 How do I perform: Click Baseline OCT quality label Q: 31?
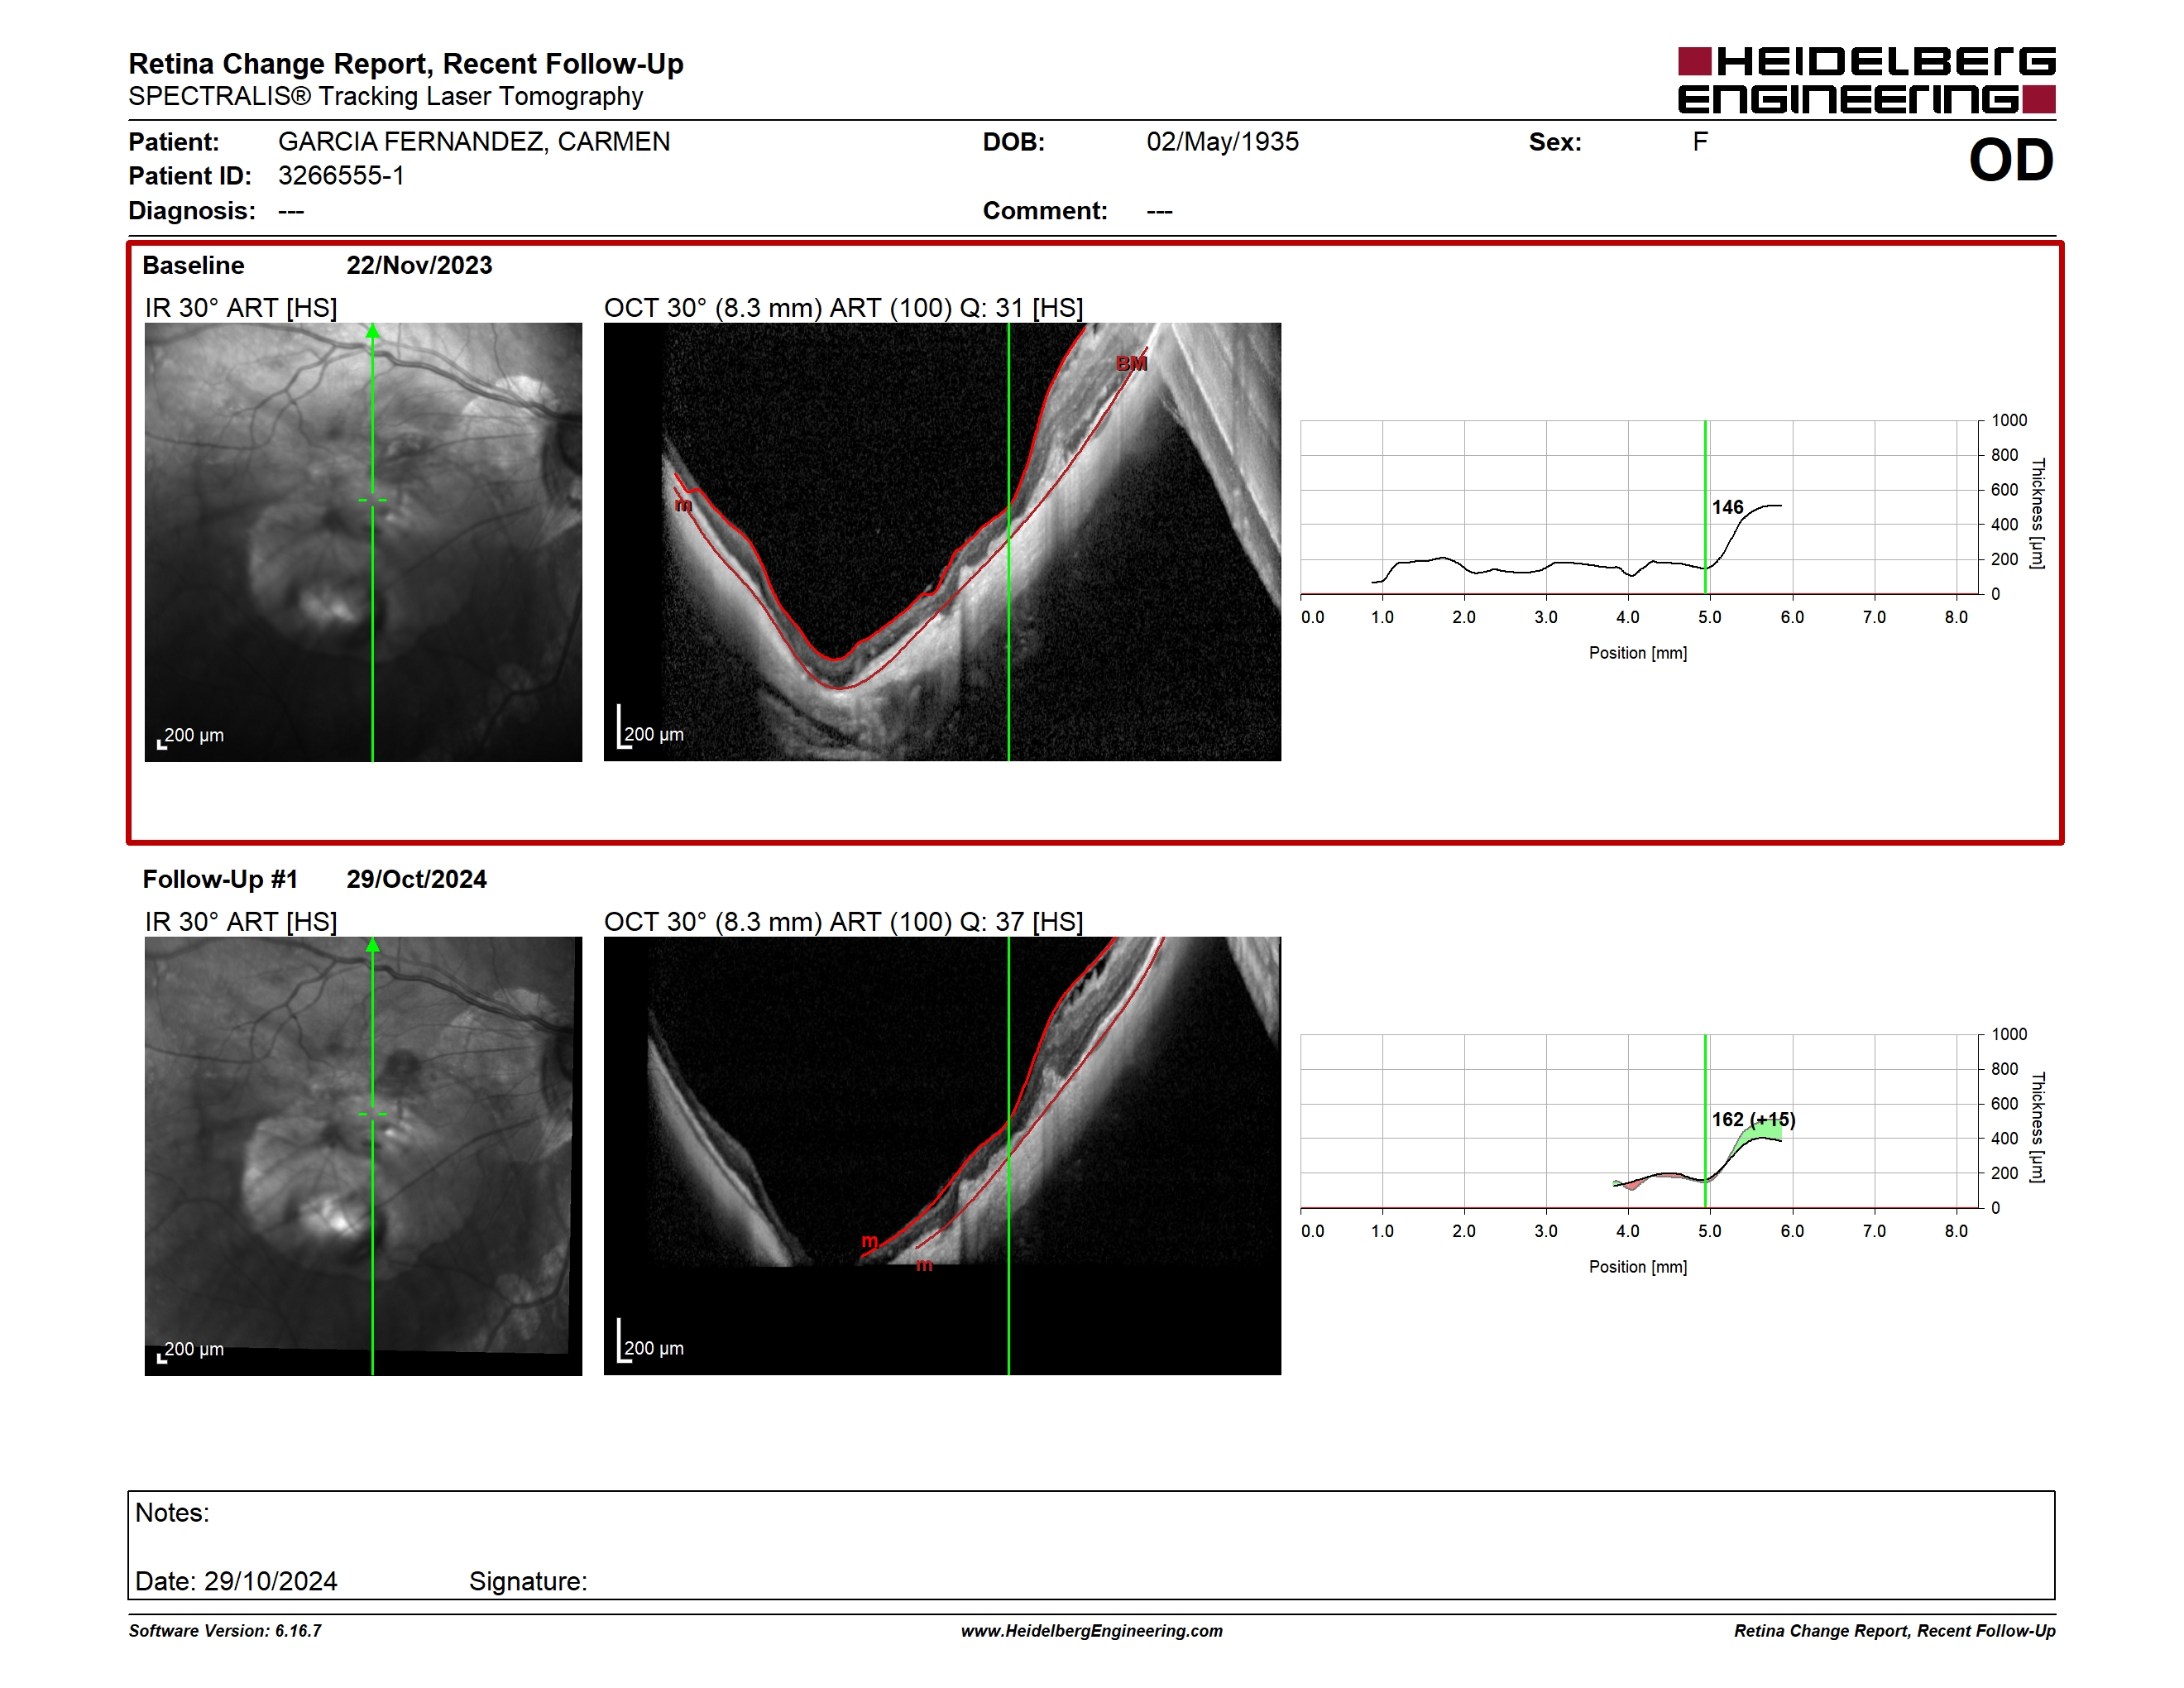(x=991, y=308)
